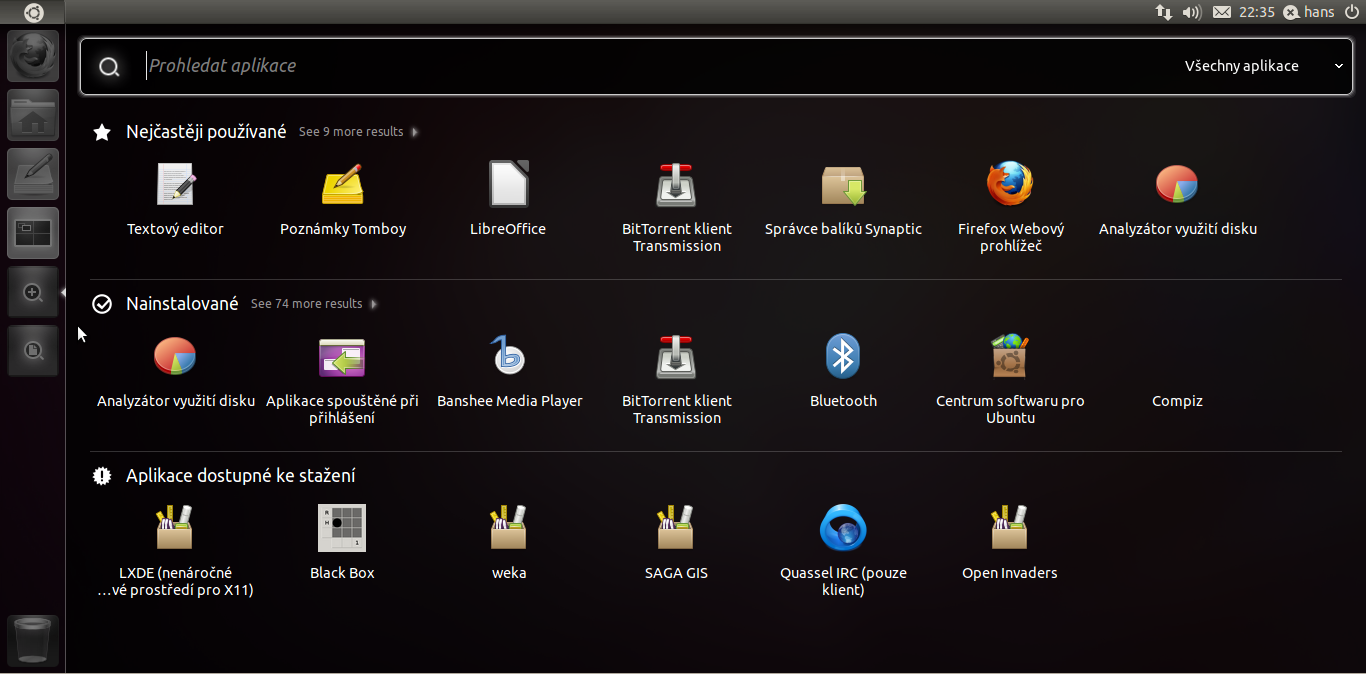This screenshot has height=674, width=1366.
Task: Open Všechny aplikace filter dropdown
Action: [x=1263, y=66]
